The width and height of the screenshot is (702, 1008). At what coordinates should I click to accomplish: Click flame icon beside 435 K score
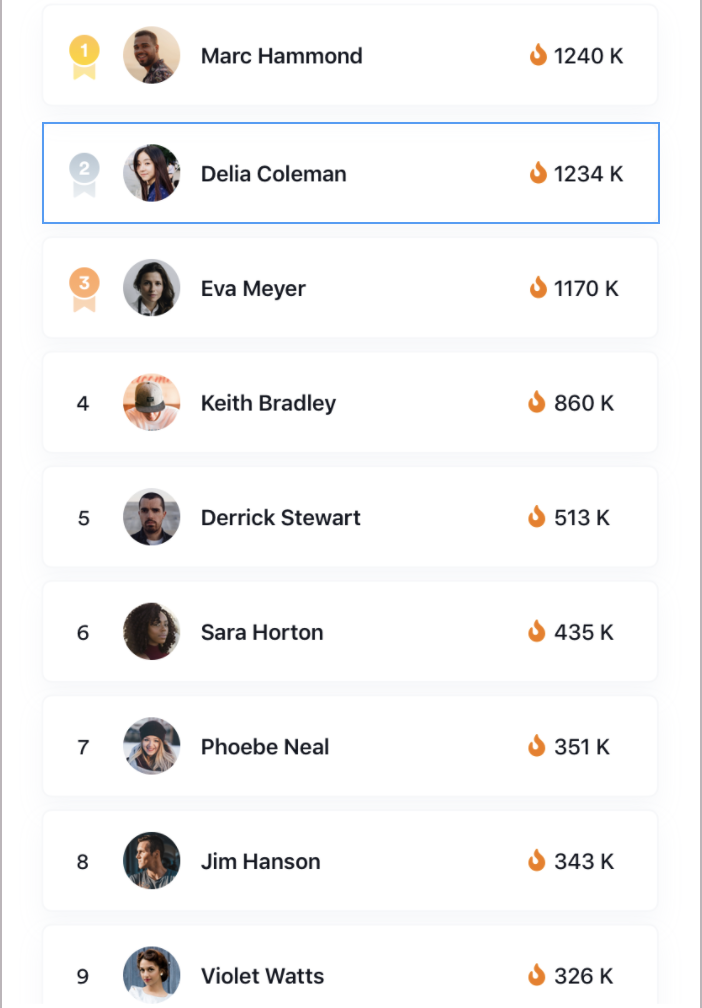click(x=537, y=631)
